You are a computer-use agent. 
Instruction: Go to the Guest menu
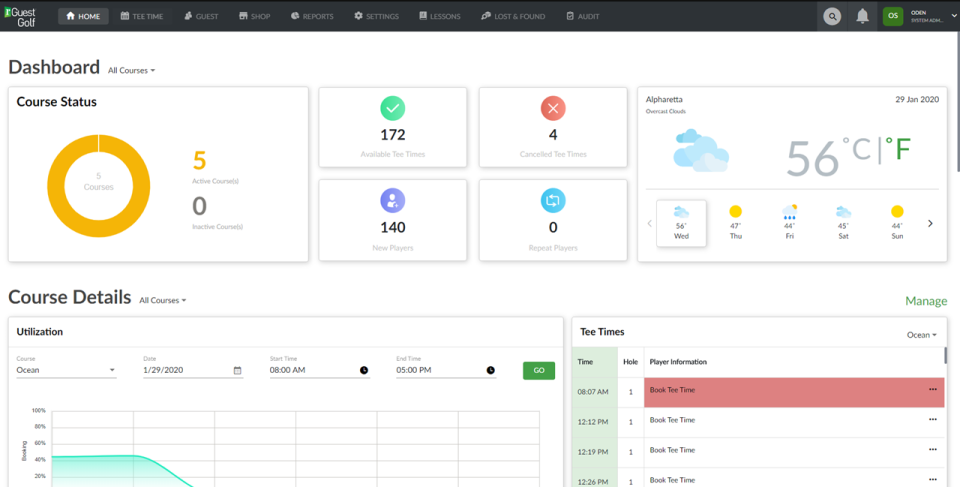point(201,16)
